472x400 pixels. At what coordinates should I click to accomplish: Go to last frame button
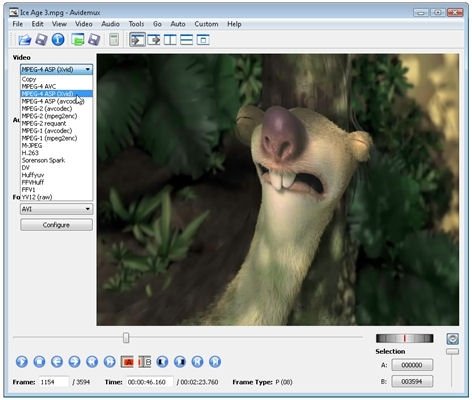point(215,362)
